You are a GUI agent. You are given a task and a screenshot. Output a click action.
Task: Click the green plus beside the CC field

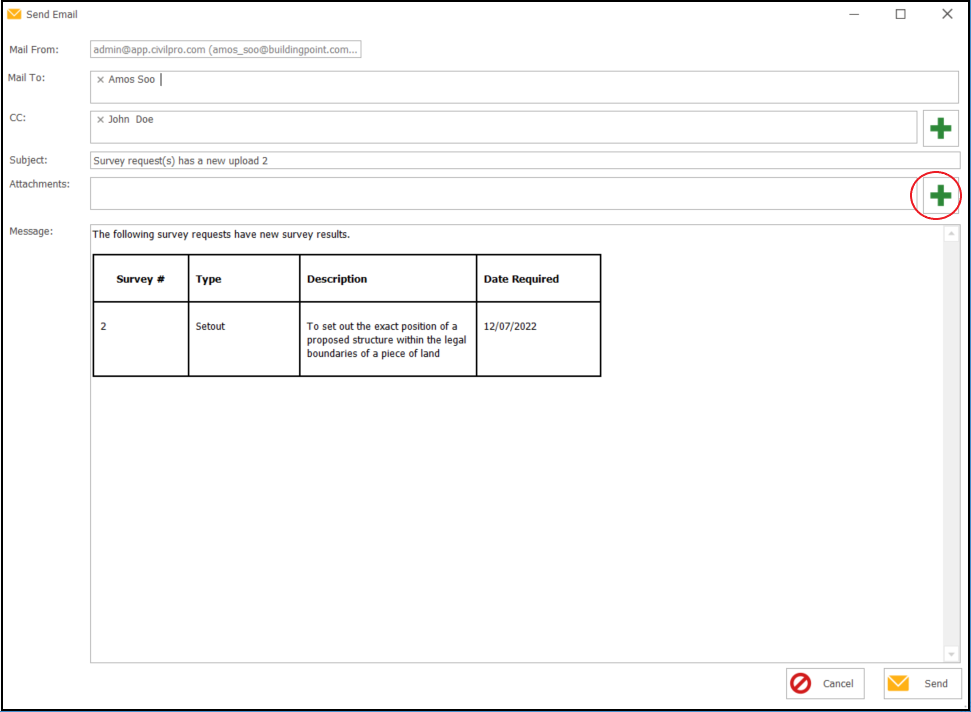tap(940, 128)
